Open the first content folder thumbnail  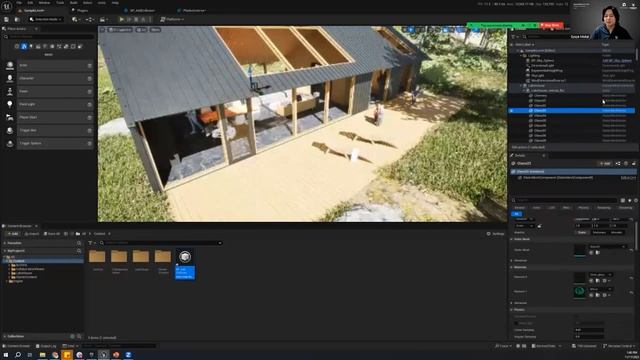(x=97, y=257)
